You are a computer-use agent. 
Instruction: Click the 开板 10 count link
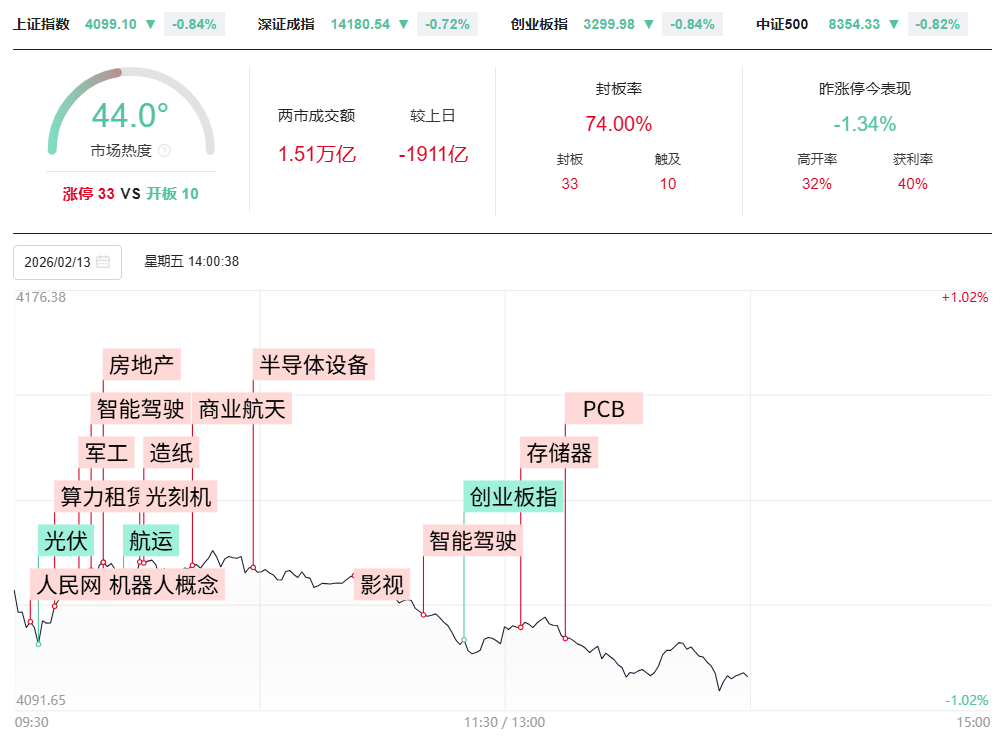(173, 194)
